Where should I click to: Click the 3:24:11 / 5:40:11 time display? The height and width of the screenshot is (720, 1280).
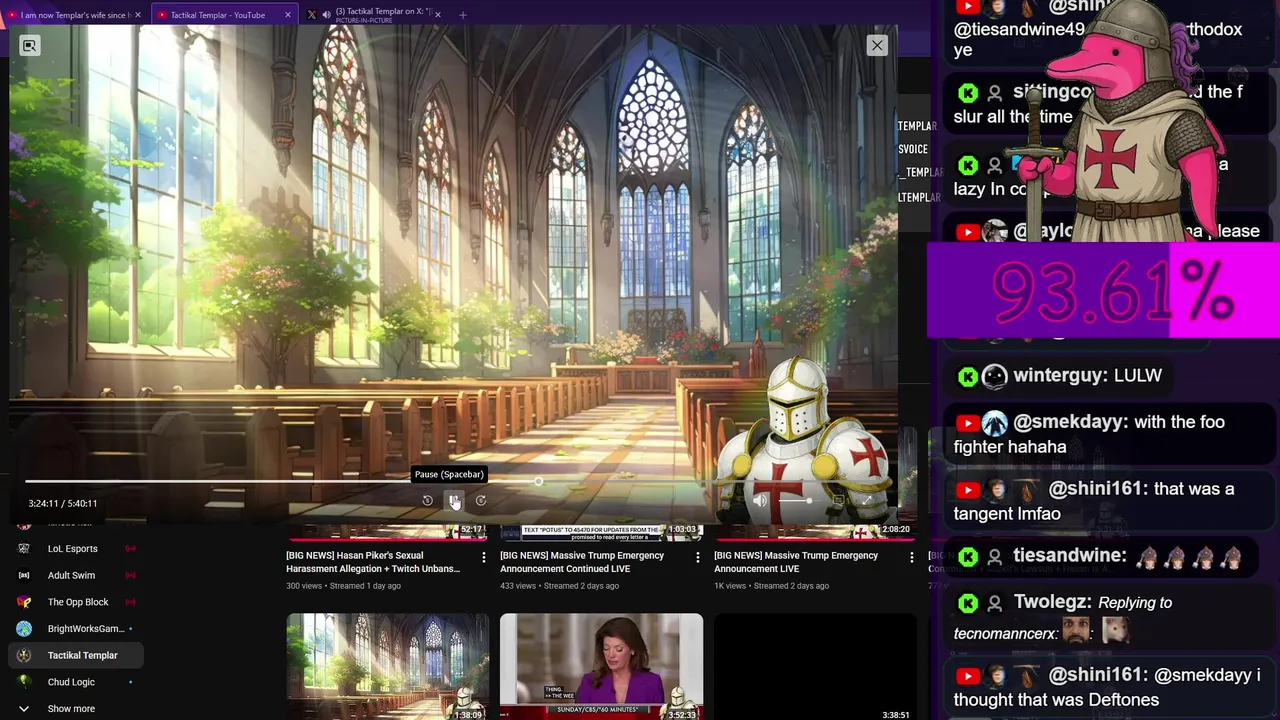click(62, 503)
